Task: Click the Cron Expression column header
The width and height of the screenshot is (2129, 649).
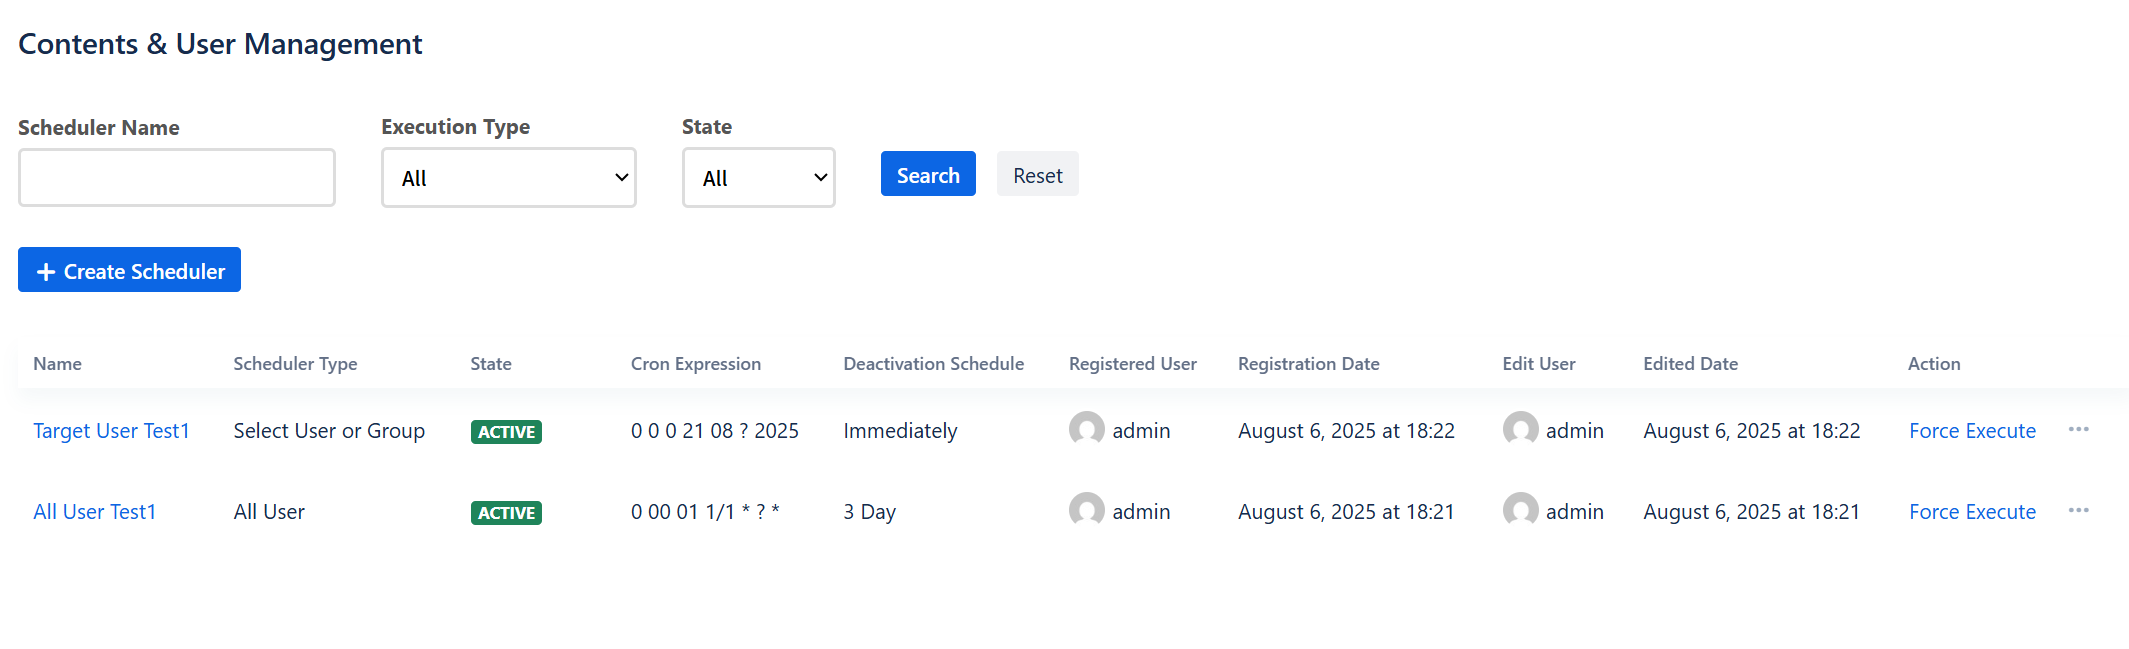Action: [696, 364]
